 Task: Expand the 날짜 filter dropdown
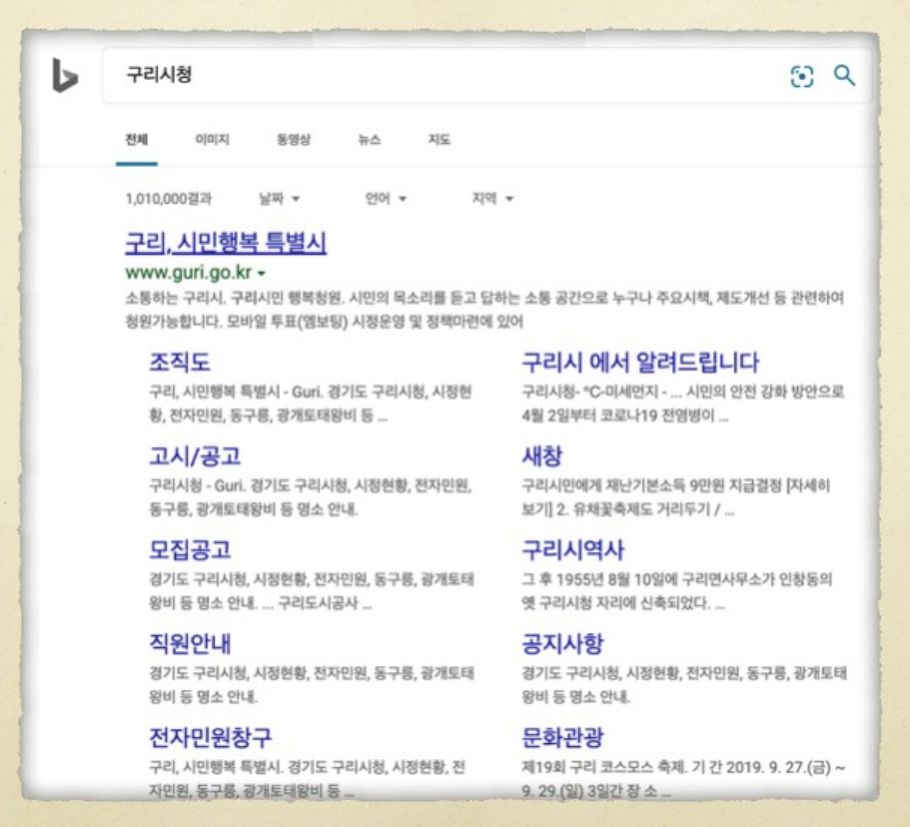tap(279, 198)
